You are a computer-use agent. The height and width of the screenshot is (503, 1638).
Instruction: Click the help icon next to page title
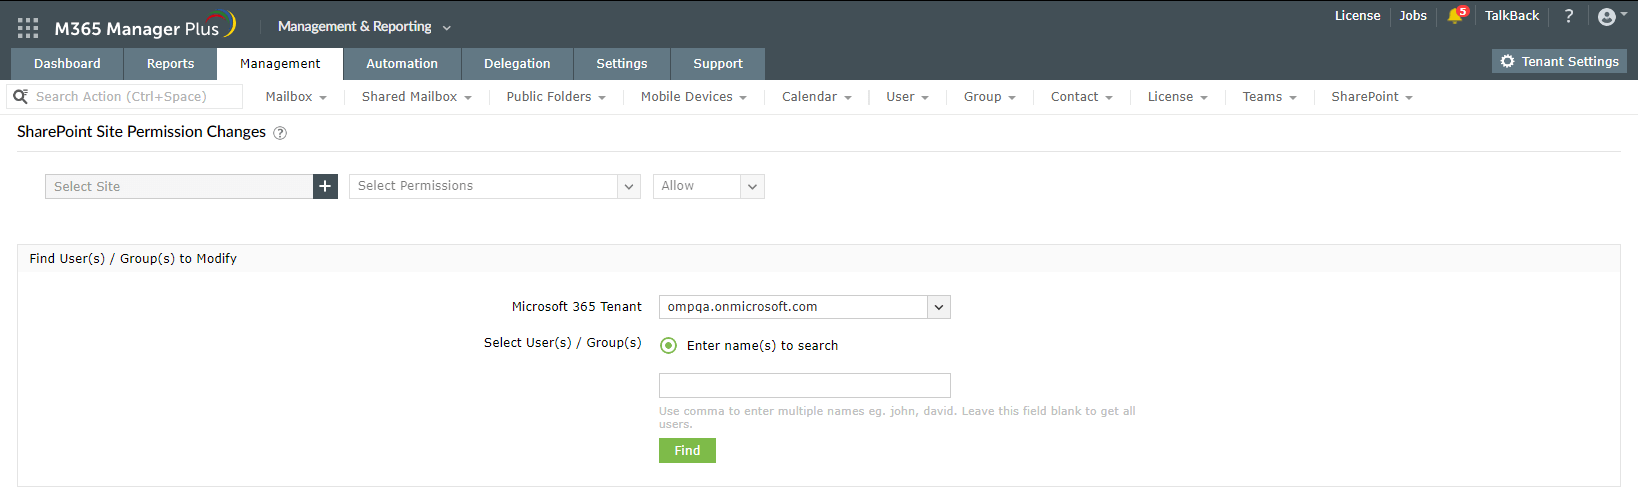tap(280, 133)
